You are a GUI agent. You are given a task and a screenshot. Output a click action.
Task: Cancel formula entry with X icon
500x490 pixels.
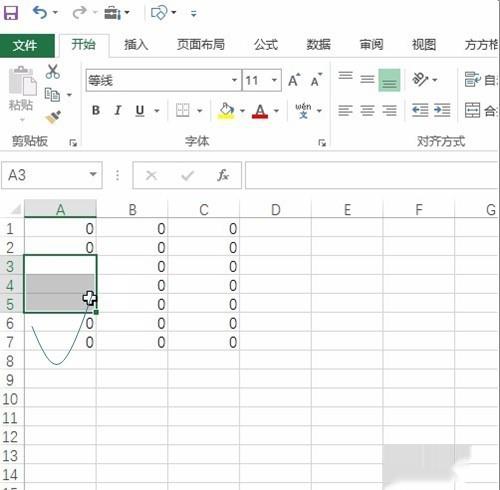tap(151, 175)
